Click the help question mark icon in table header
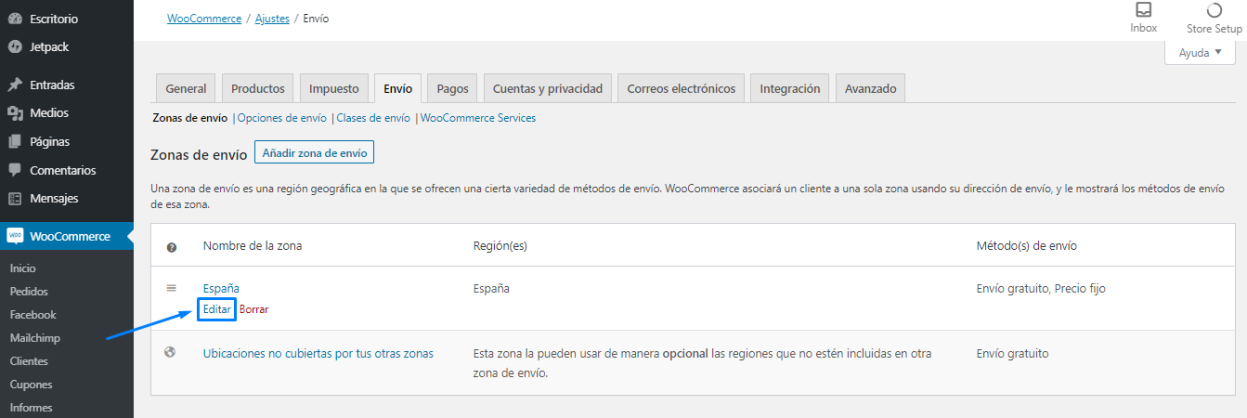This screenshot has width=1247, height=418. coord(171,246)
